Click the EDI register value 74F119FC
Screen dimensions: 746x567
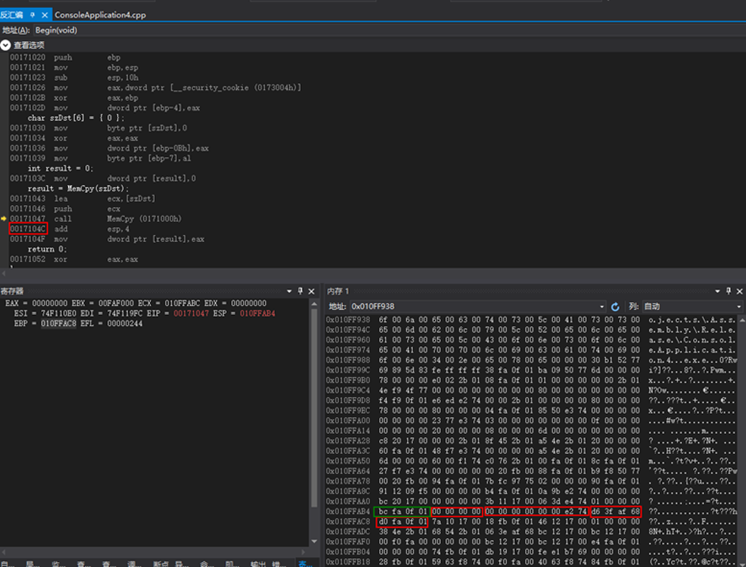(x=125, y=313)
